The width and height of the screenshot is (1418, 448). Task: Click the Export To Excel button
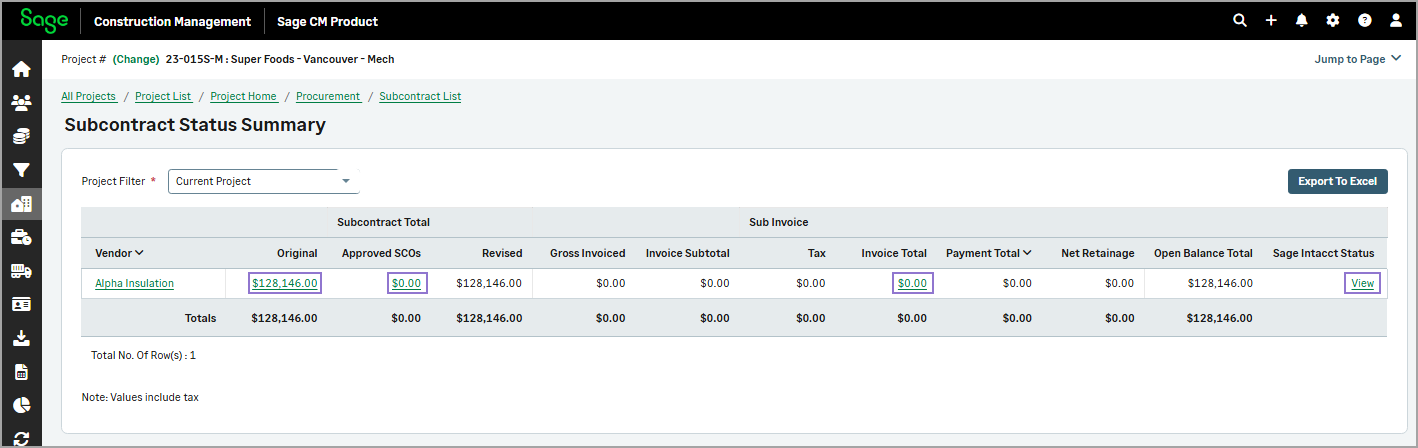(x=1337, y=181)
